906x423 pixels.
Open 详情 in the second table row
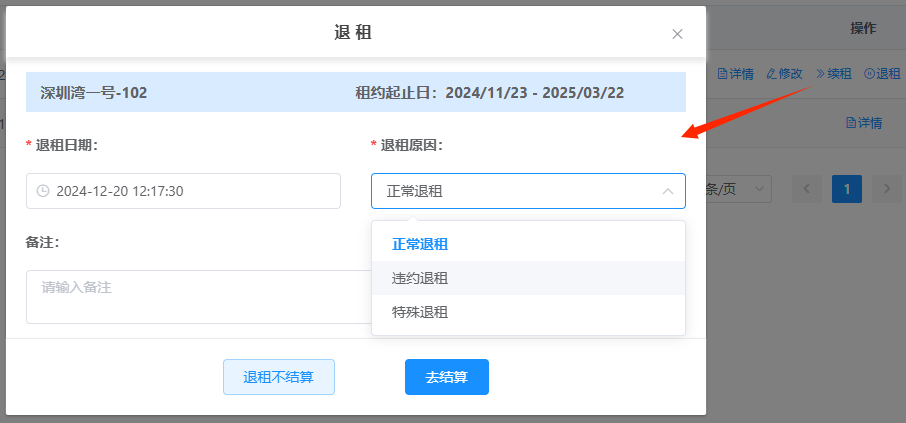864,123
